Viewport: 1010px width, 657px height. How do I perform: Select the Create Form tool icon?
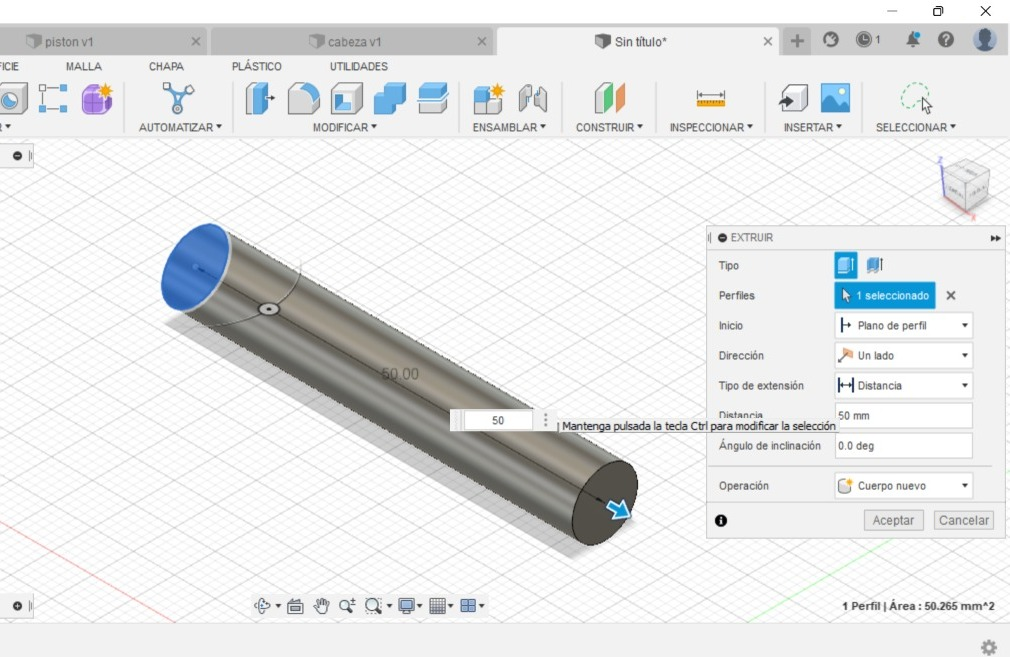[x=97, y=99]
